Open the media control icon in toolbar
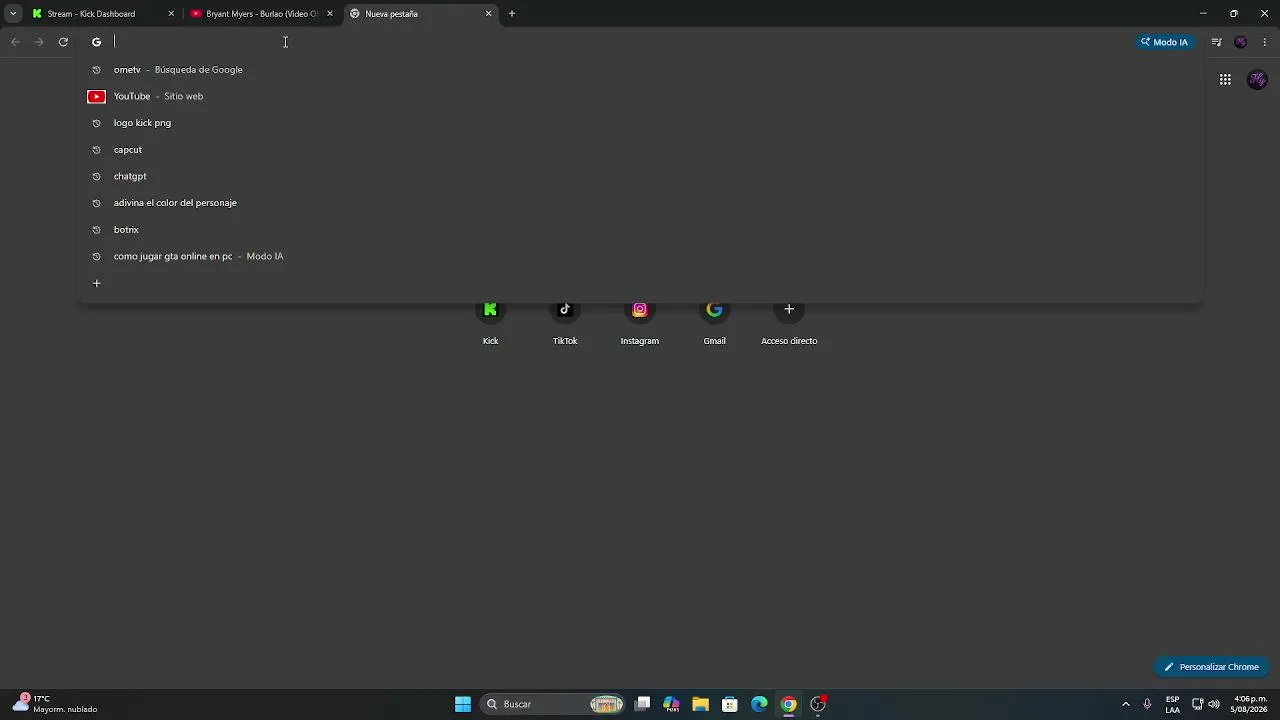Viewport: 1280px width, 720px height. tap(1216, 42)
